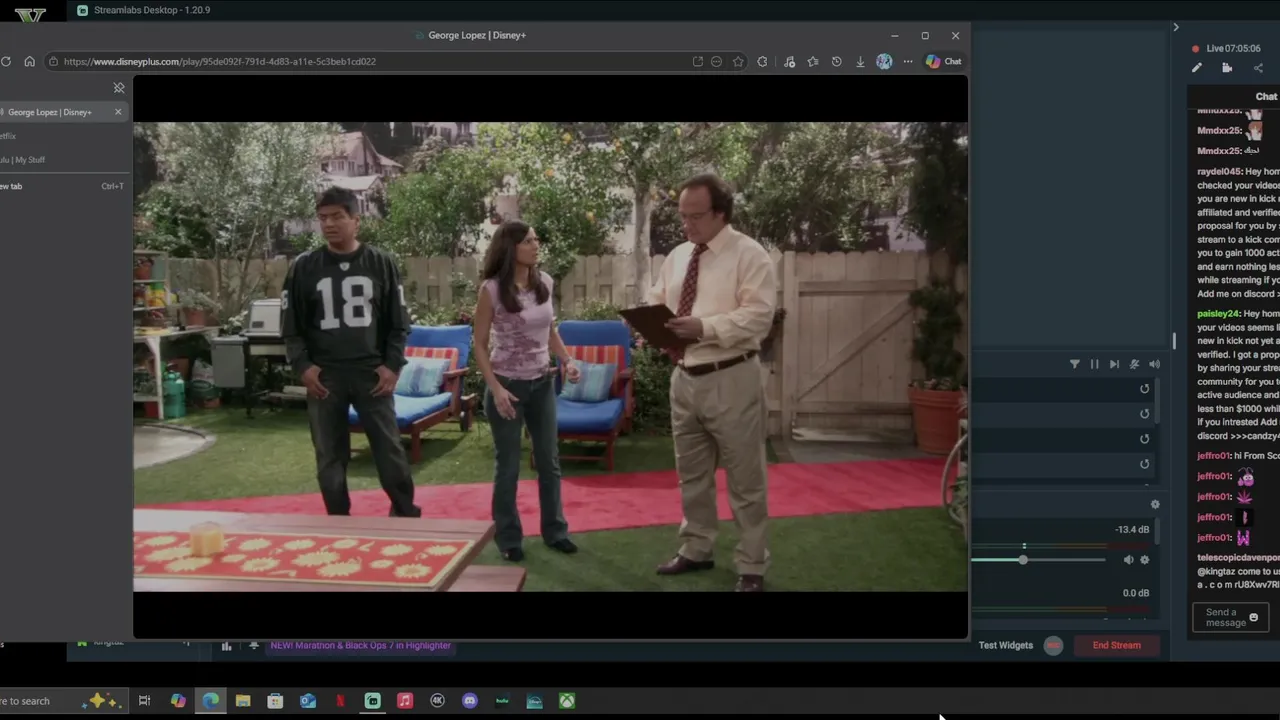The image size is (1280, 720).
Task: Open the audio mixer settings gear
Action: click(x=1155, y=505)
